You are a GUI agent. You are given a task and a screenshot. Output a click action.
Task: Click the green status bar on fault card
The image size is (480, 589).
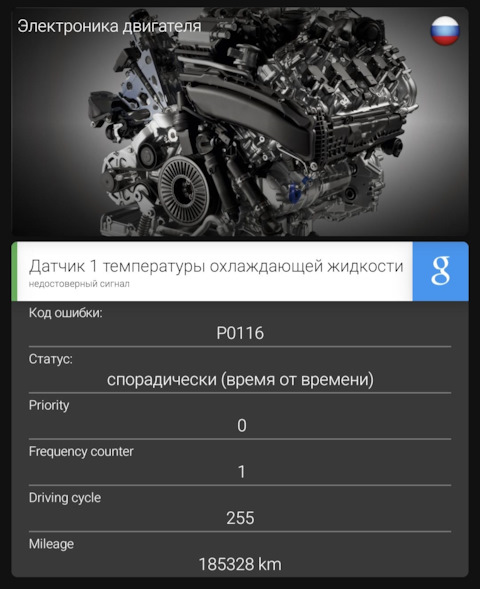(x=14, y=271)
